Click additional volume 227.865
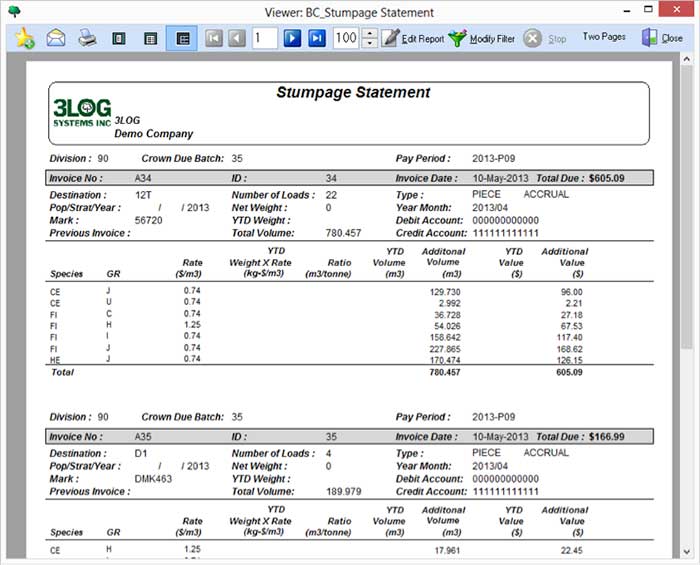The height and width of the screenshot is (565, 700). click(445, 349)
